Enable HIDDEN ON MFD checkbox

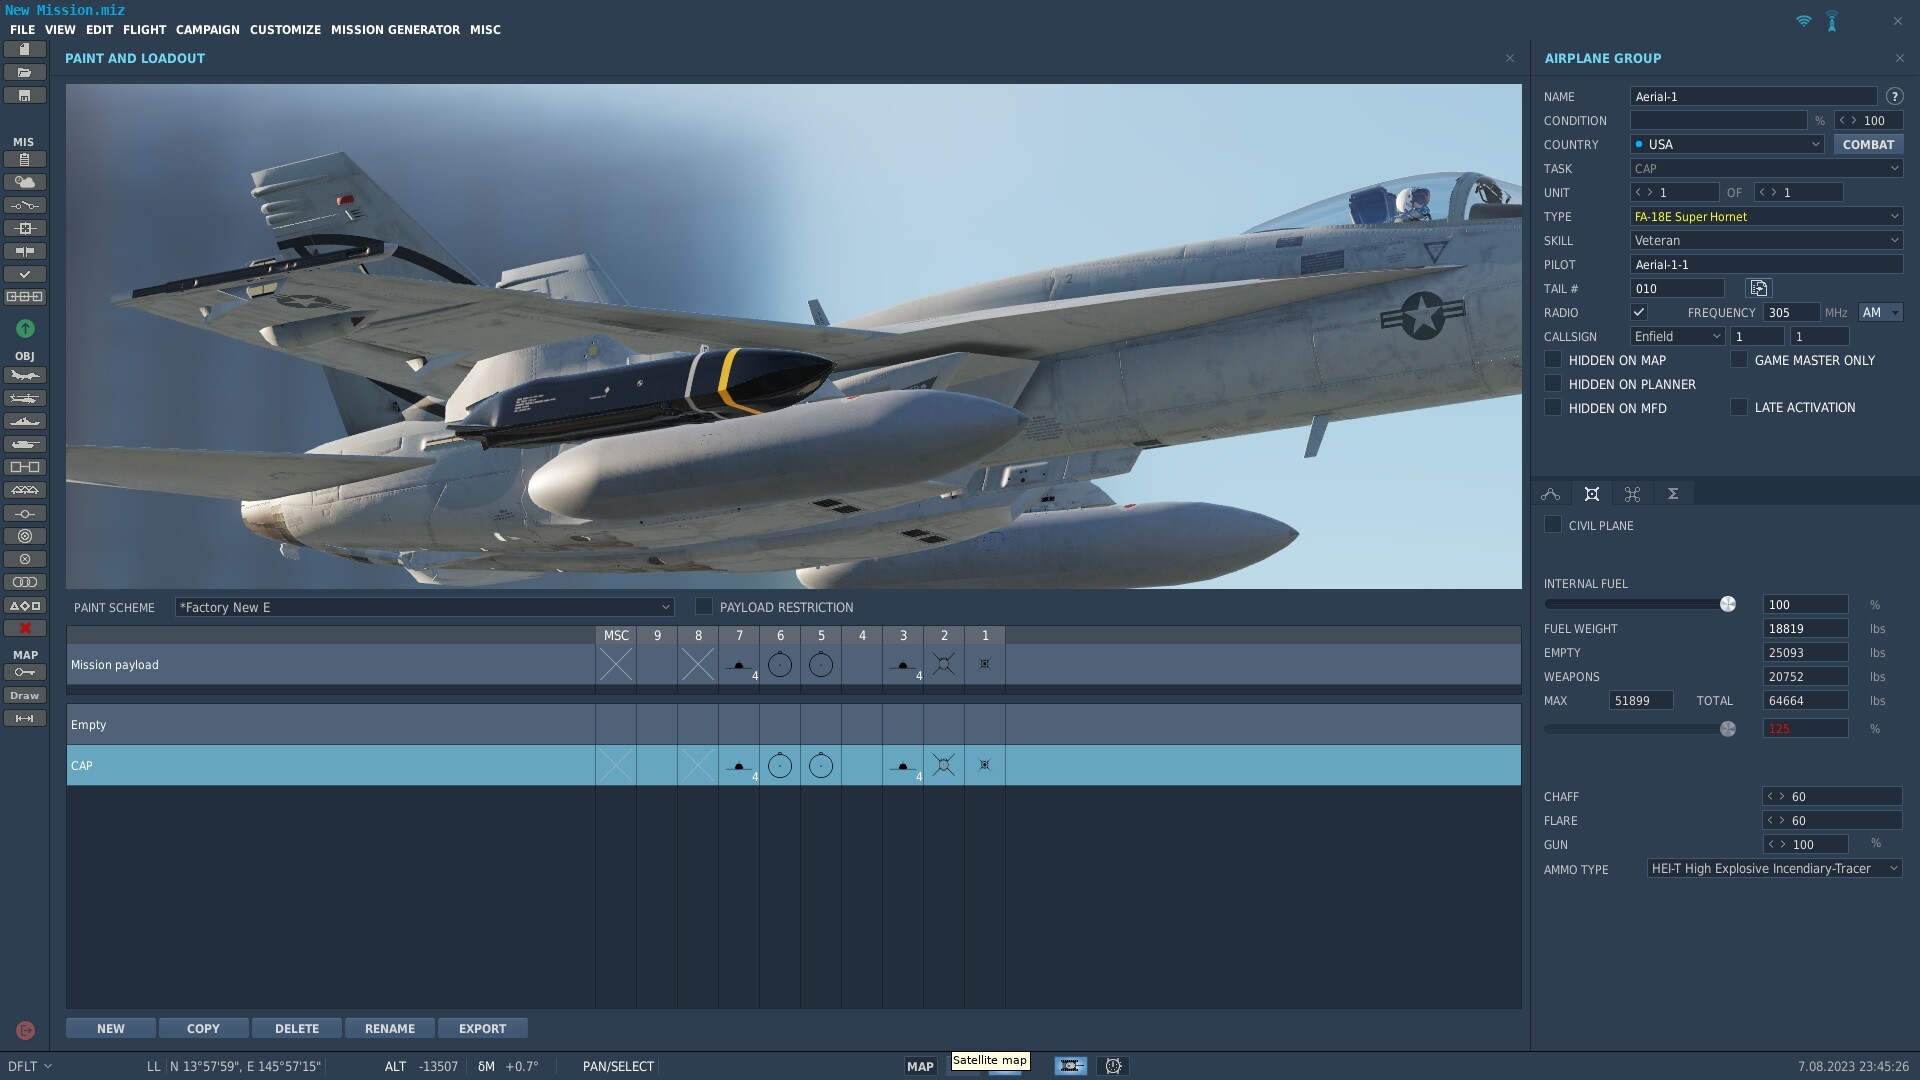coord(1553,407)
